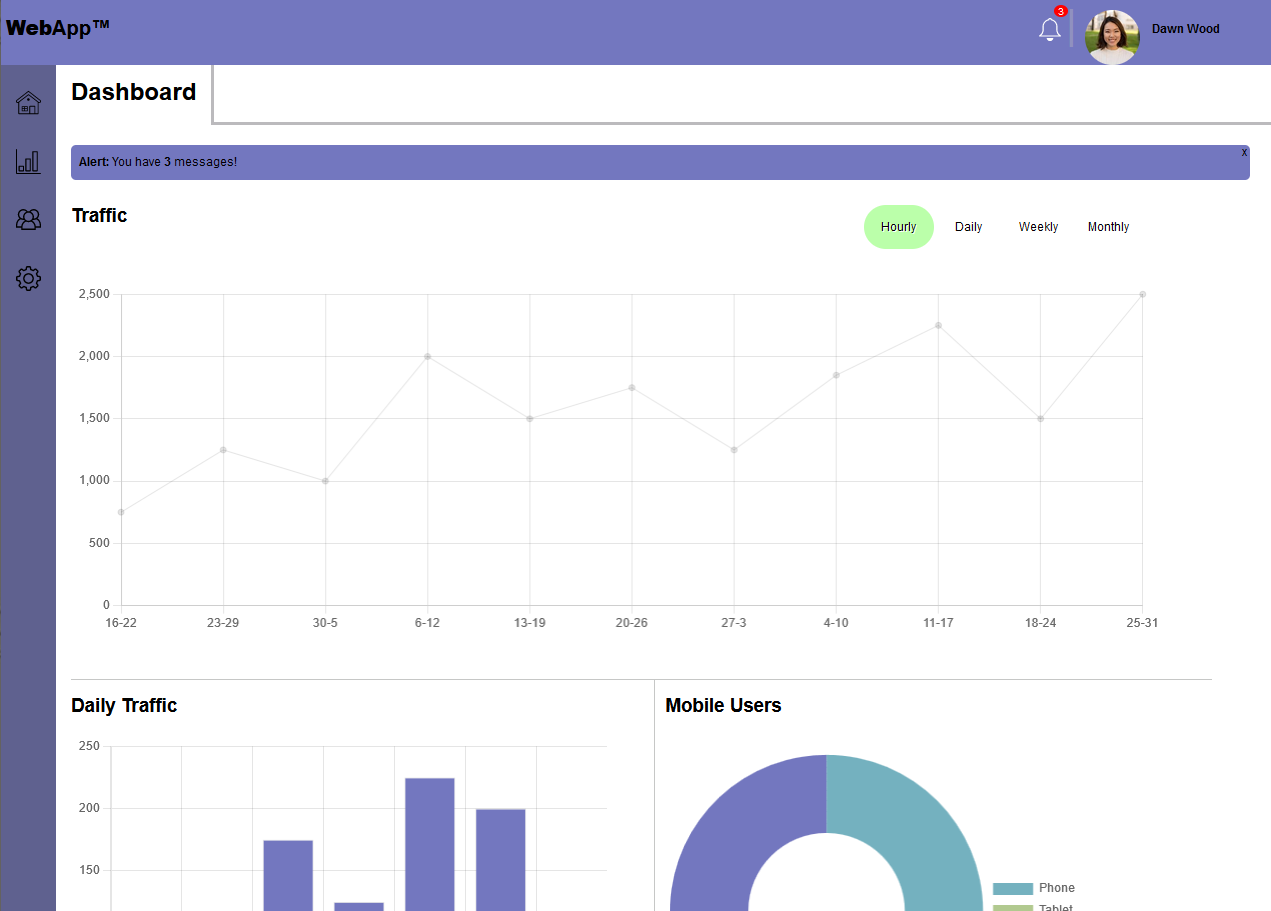Click the red notification badge showing 3
Screen dimensions: 1271x911
tap(1061, 12)
